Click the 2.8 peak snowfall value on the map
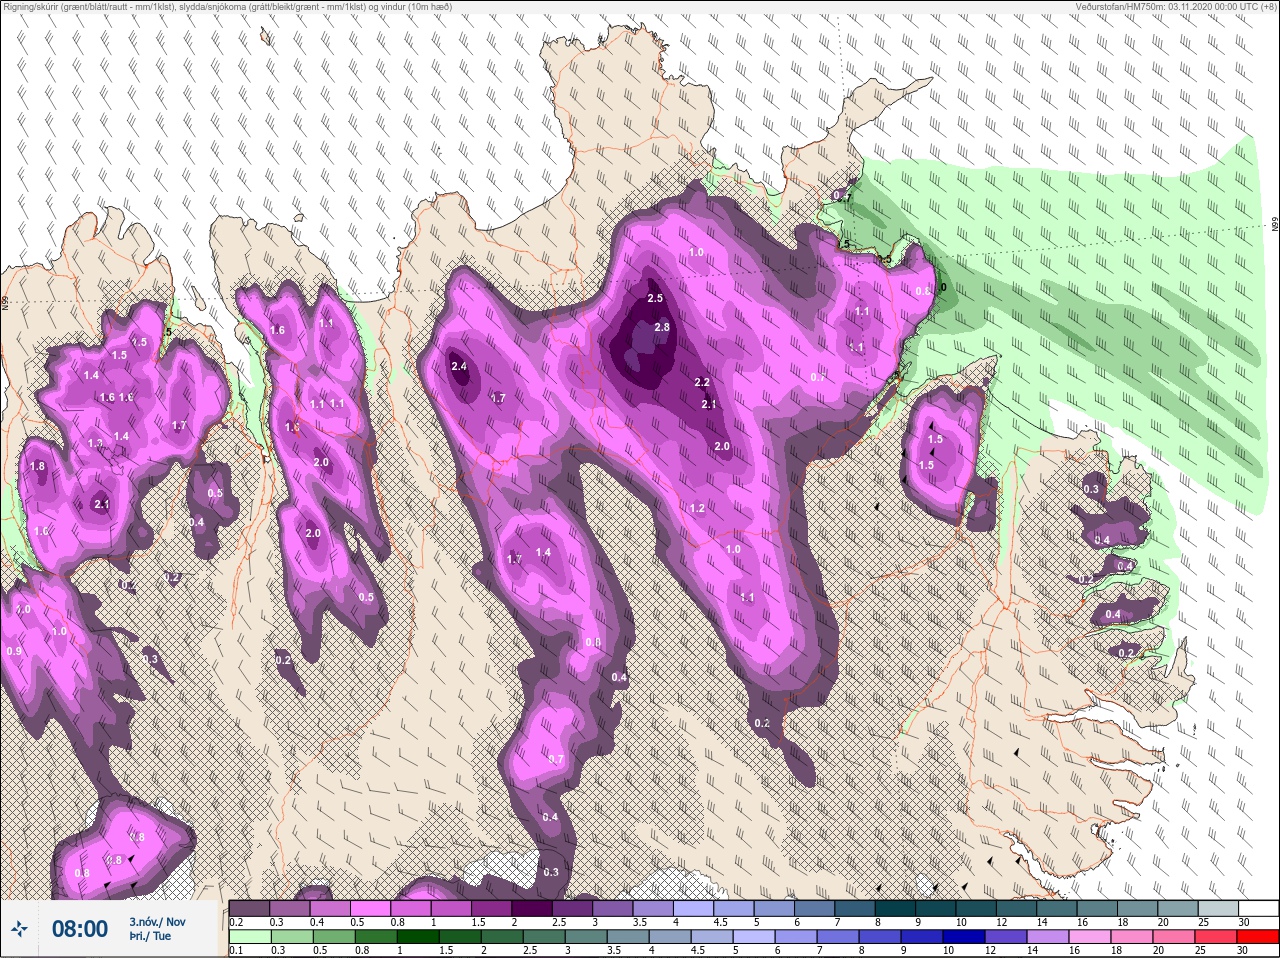 tap(661, 327)
